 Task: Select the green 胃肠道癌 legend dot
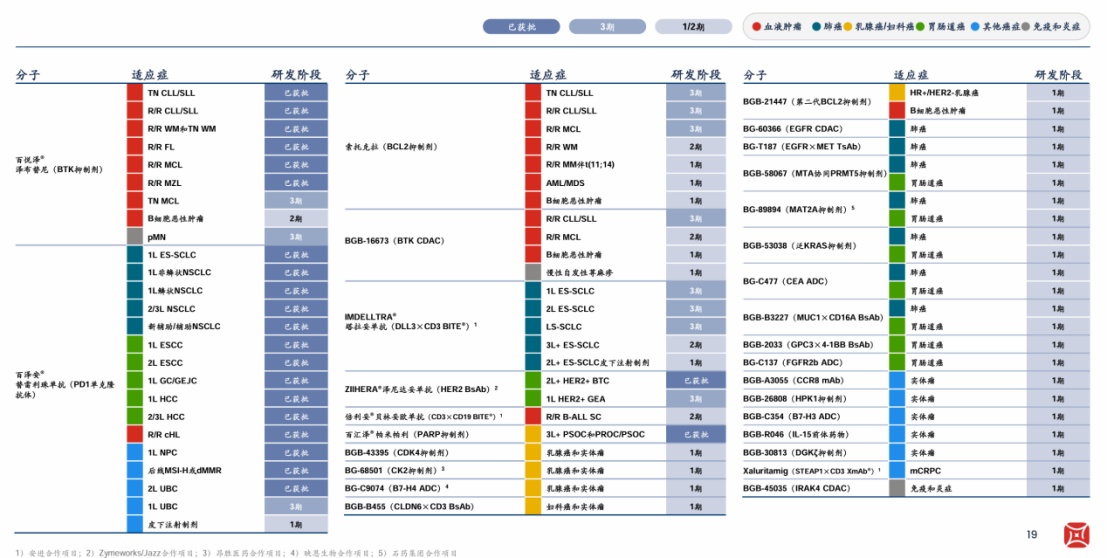pos(920,27)
